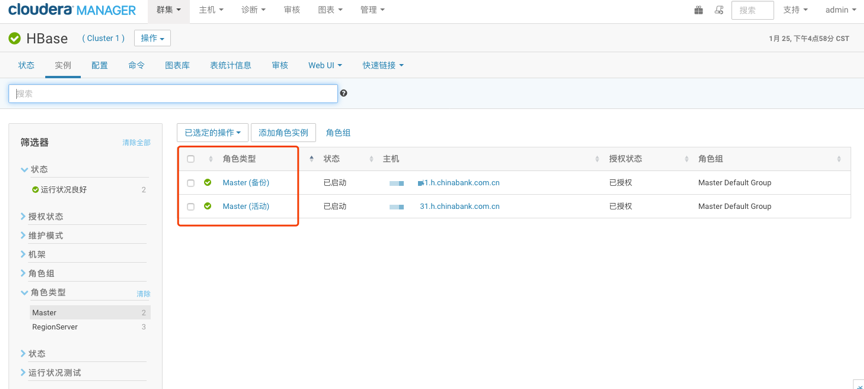Open the Master (备份) role link
The width and height of the screenshot is (864, 389).
(x=246, y=182)
